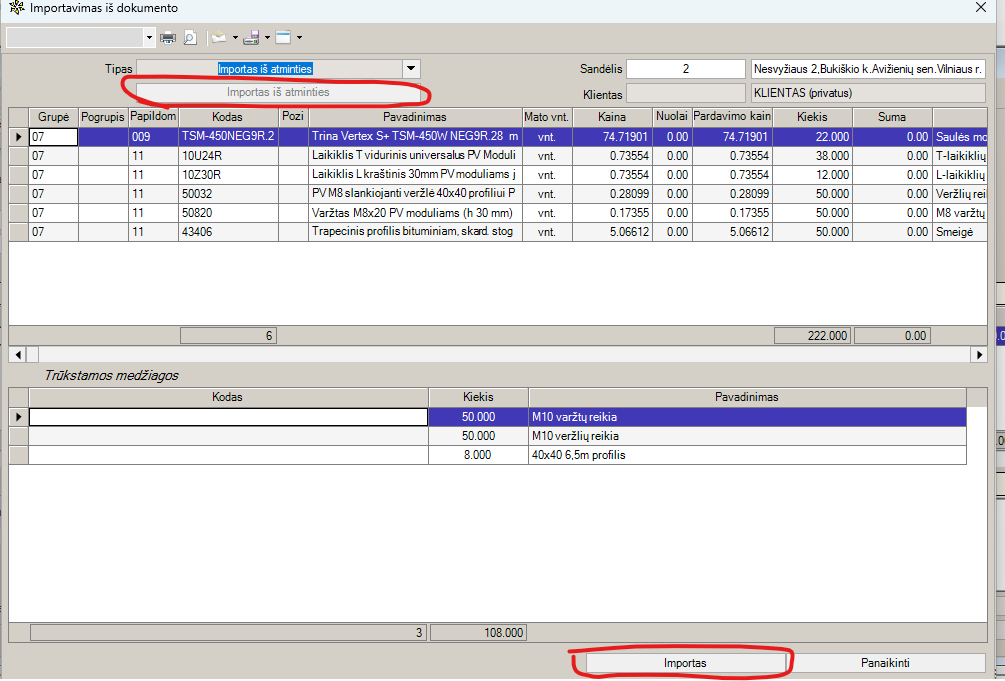Sort by the Kodas column header

click(227, 117)
